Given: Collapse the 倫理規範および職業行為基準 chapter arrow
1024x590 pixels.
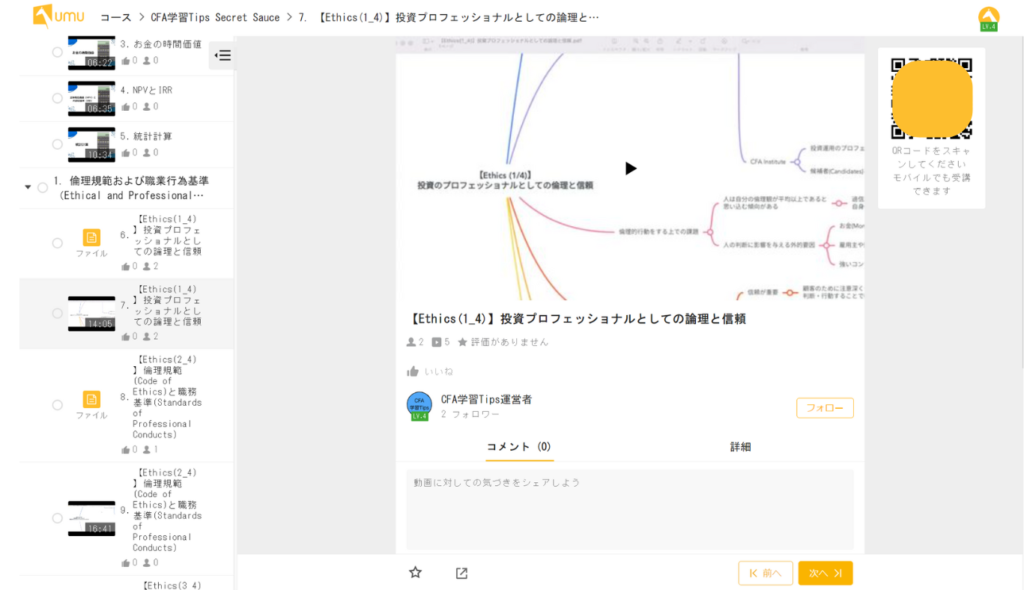Looking at the screenshot, I should (x=27, y=188).
